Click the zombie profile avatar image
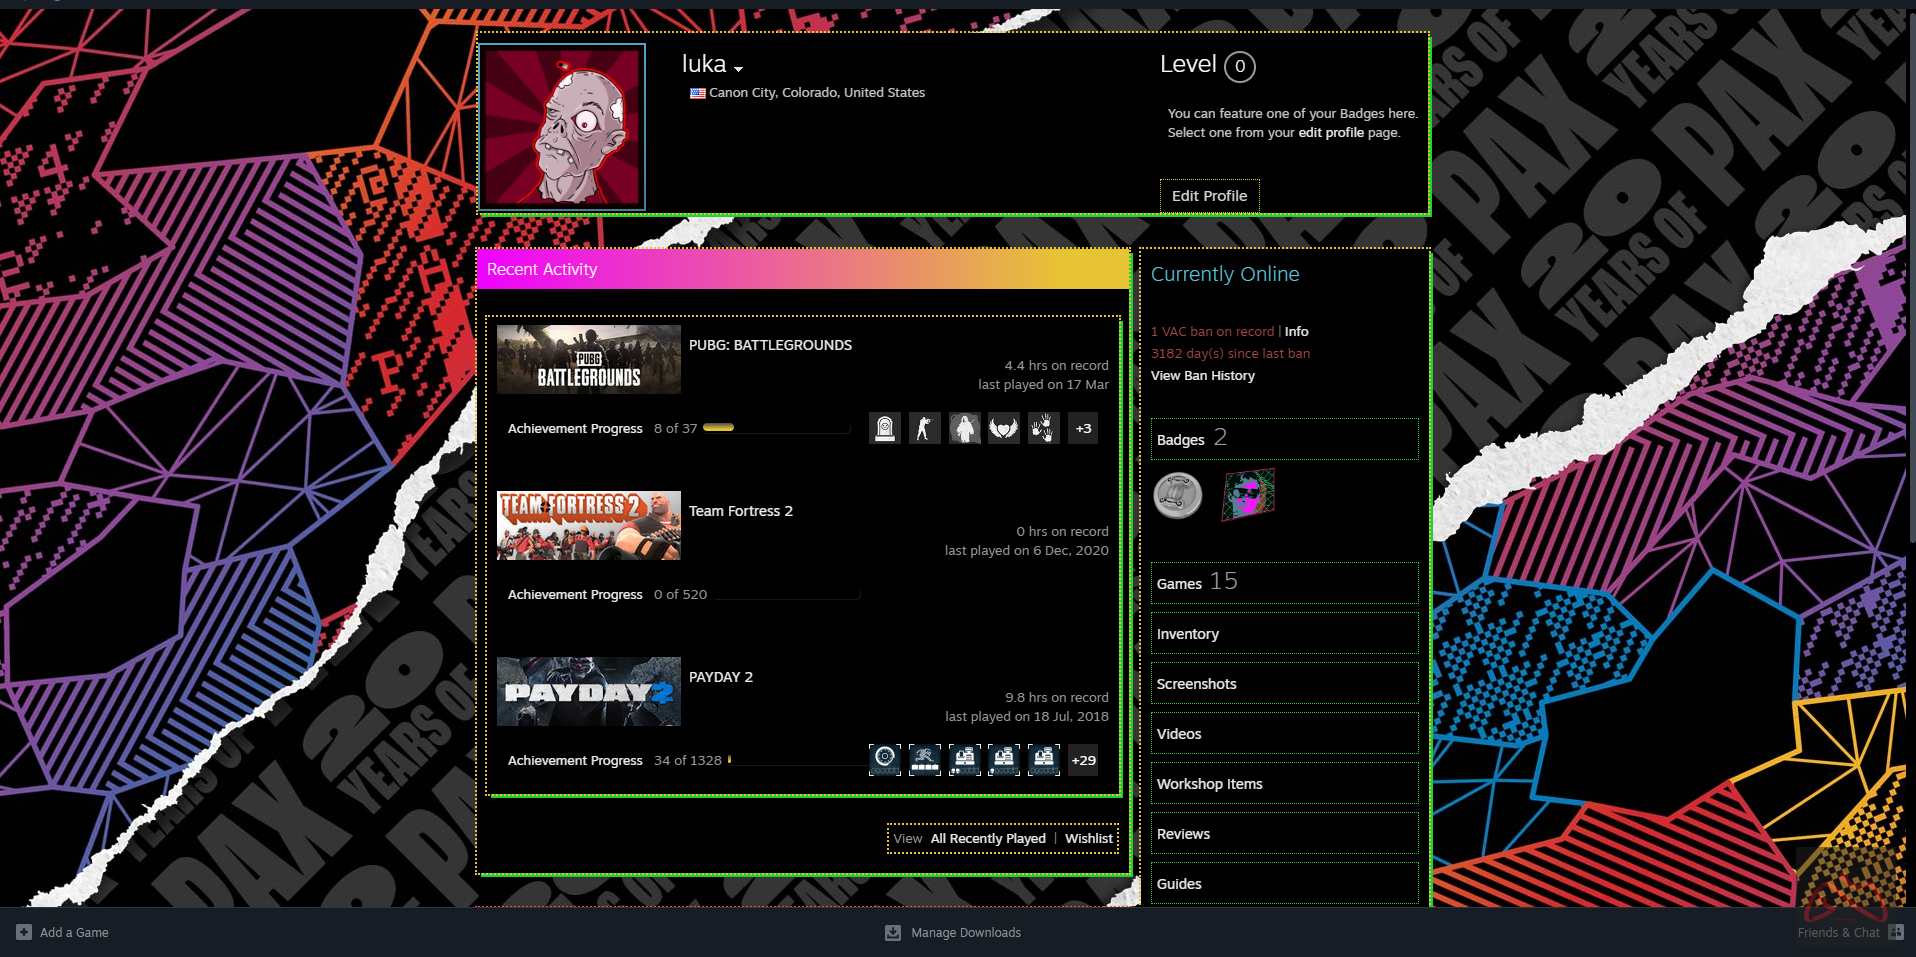The image size is (1916, 957). click(x=562, y=127)
